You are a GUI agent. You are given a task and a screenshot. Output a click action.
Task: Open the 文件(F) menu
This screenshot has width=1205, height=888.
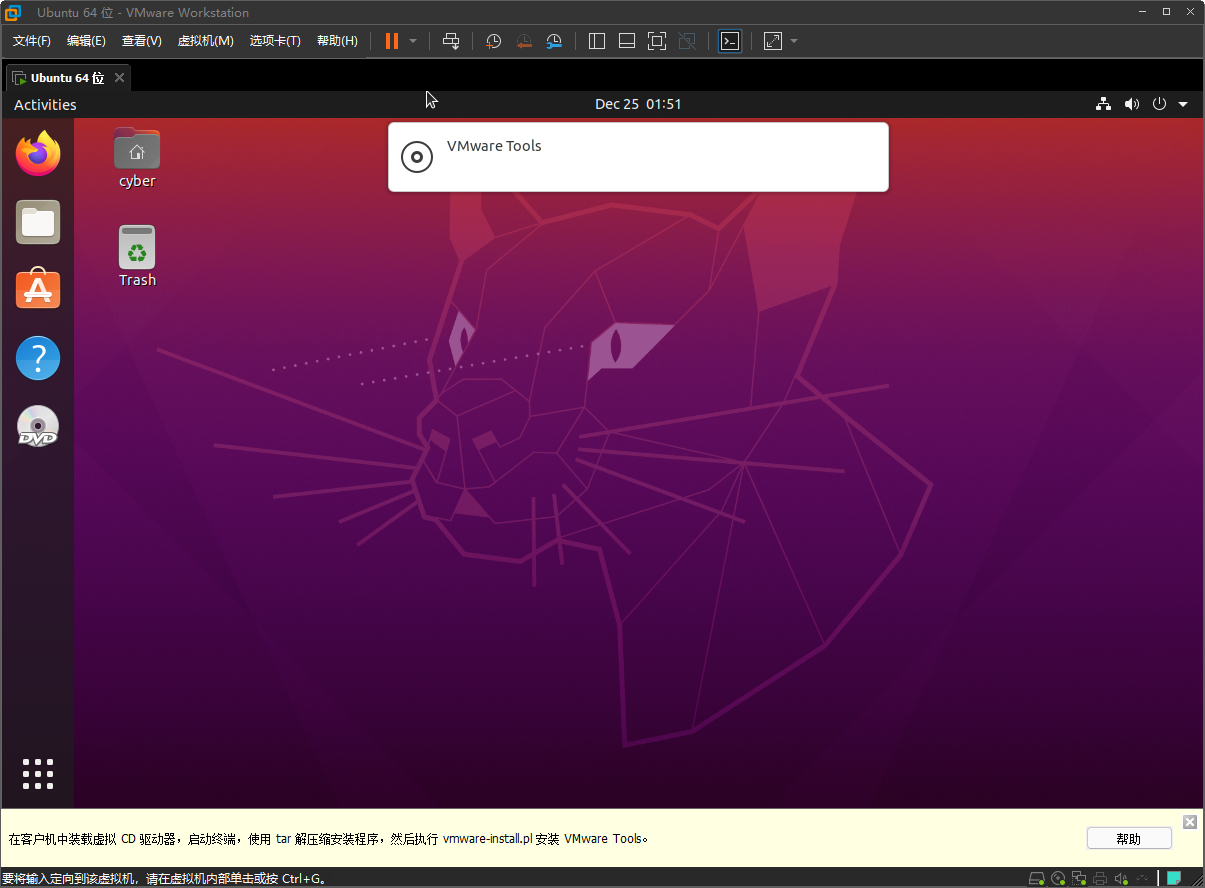(31, 41)
